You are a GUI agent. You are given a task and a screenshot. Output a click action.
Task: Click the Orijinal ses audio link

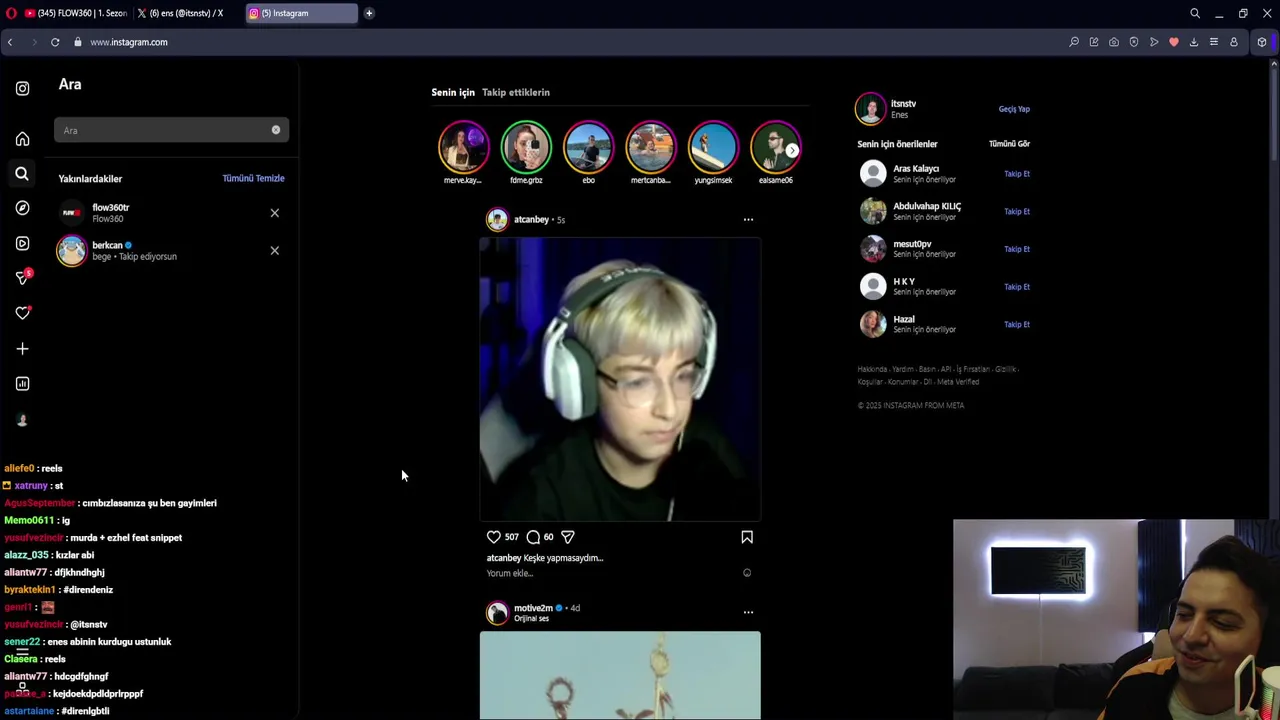pyautogui.click(x=531, y=619)
